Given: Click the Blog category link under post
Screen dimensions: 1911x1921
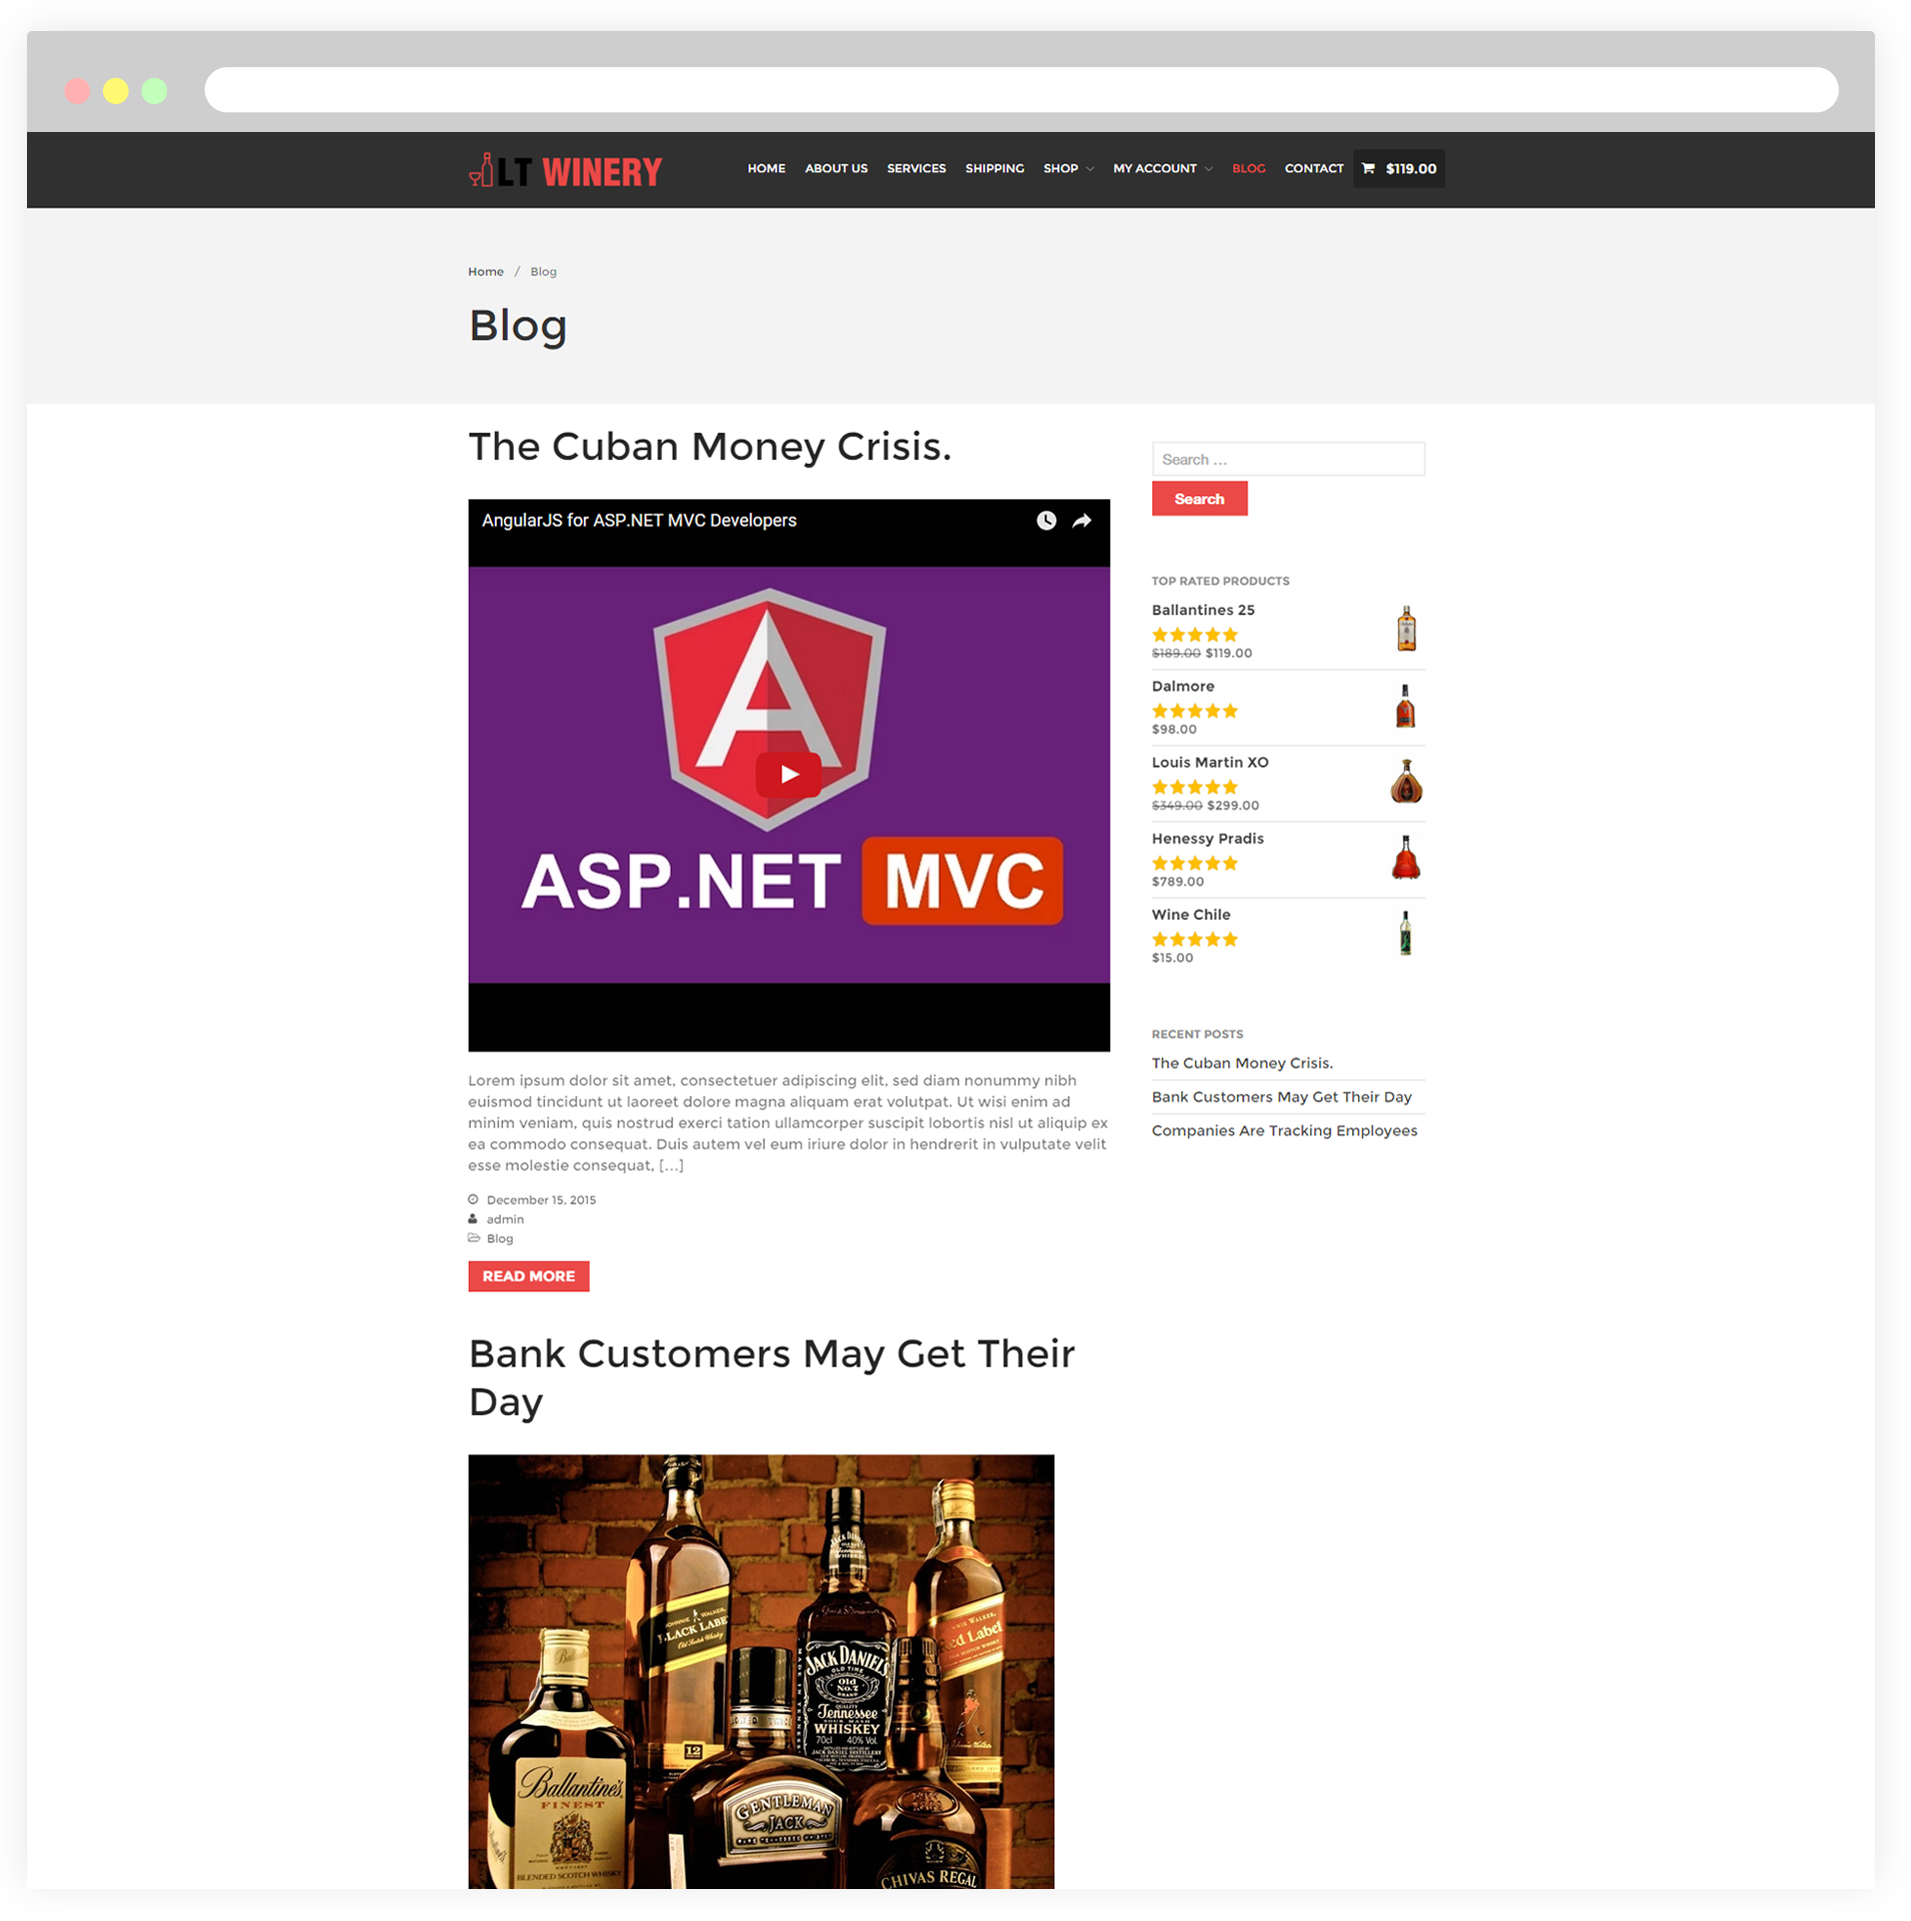Looking at the screenshot, I should pyautogui.click(x=500, y=1238).
